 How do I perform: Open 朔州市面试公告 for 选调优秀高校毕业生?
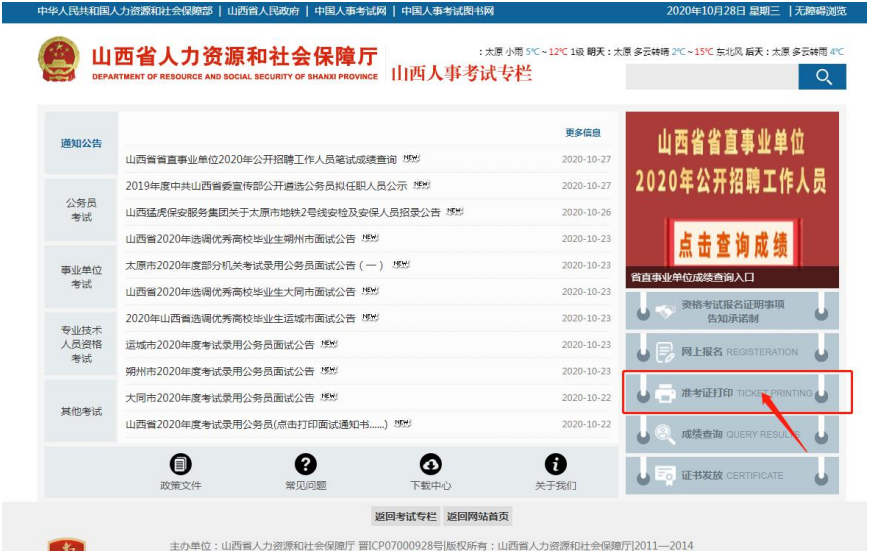pos(240,239)
